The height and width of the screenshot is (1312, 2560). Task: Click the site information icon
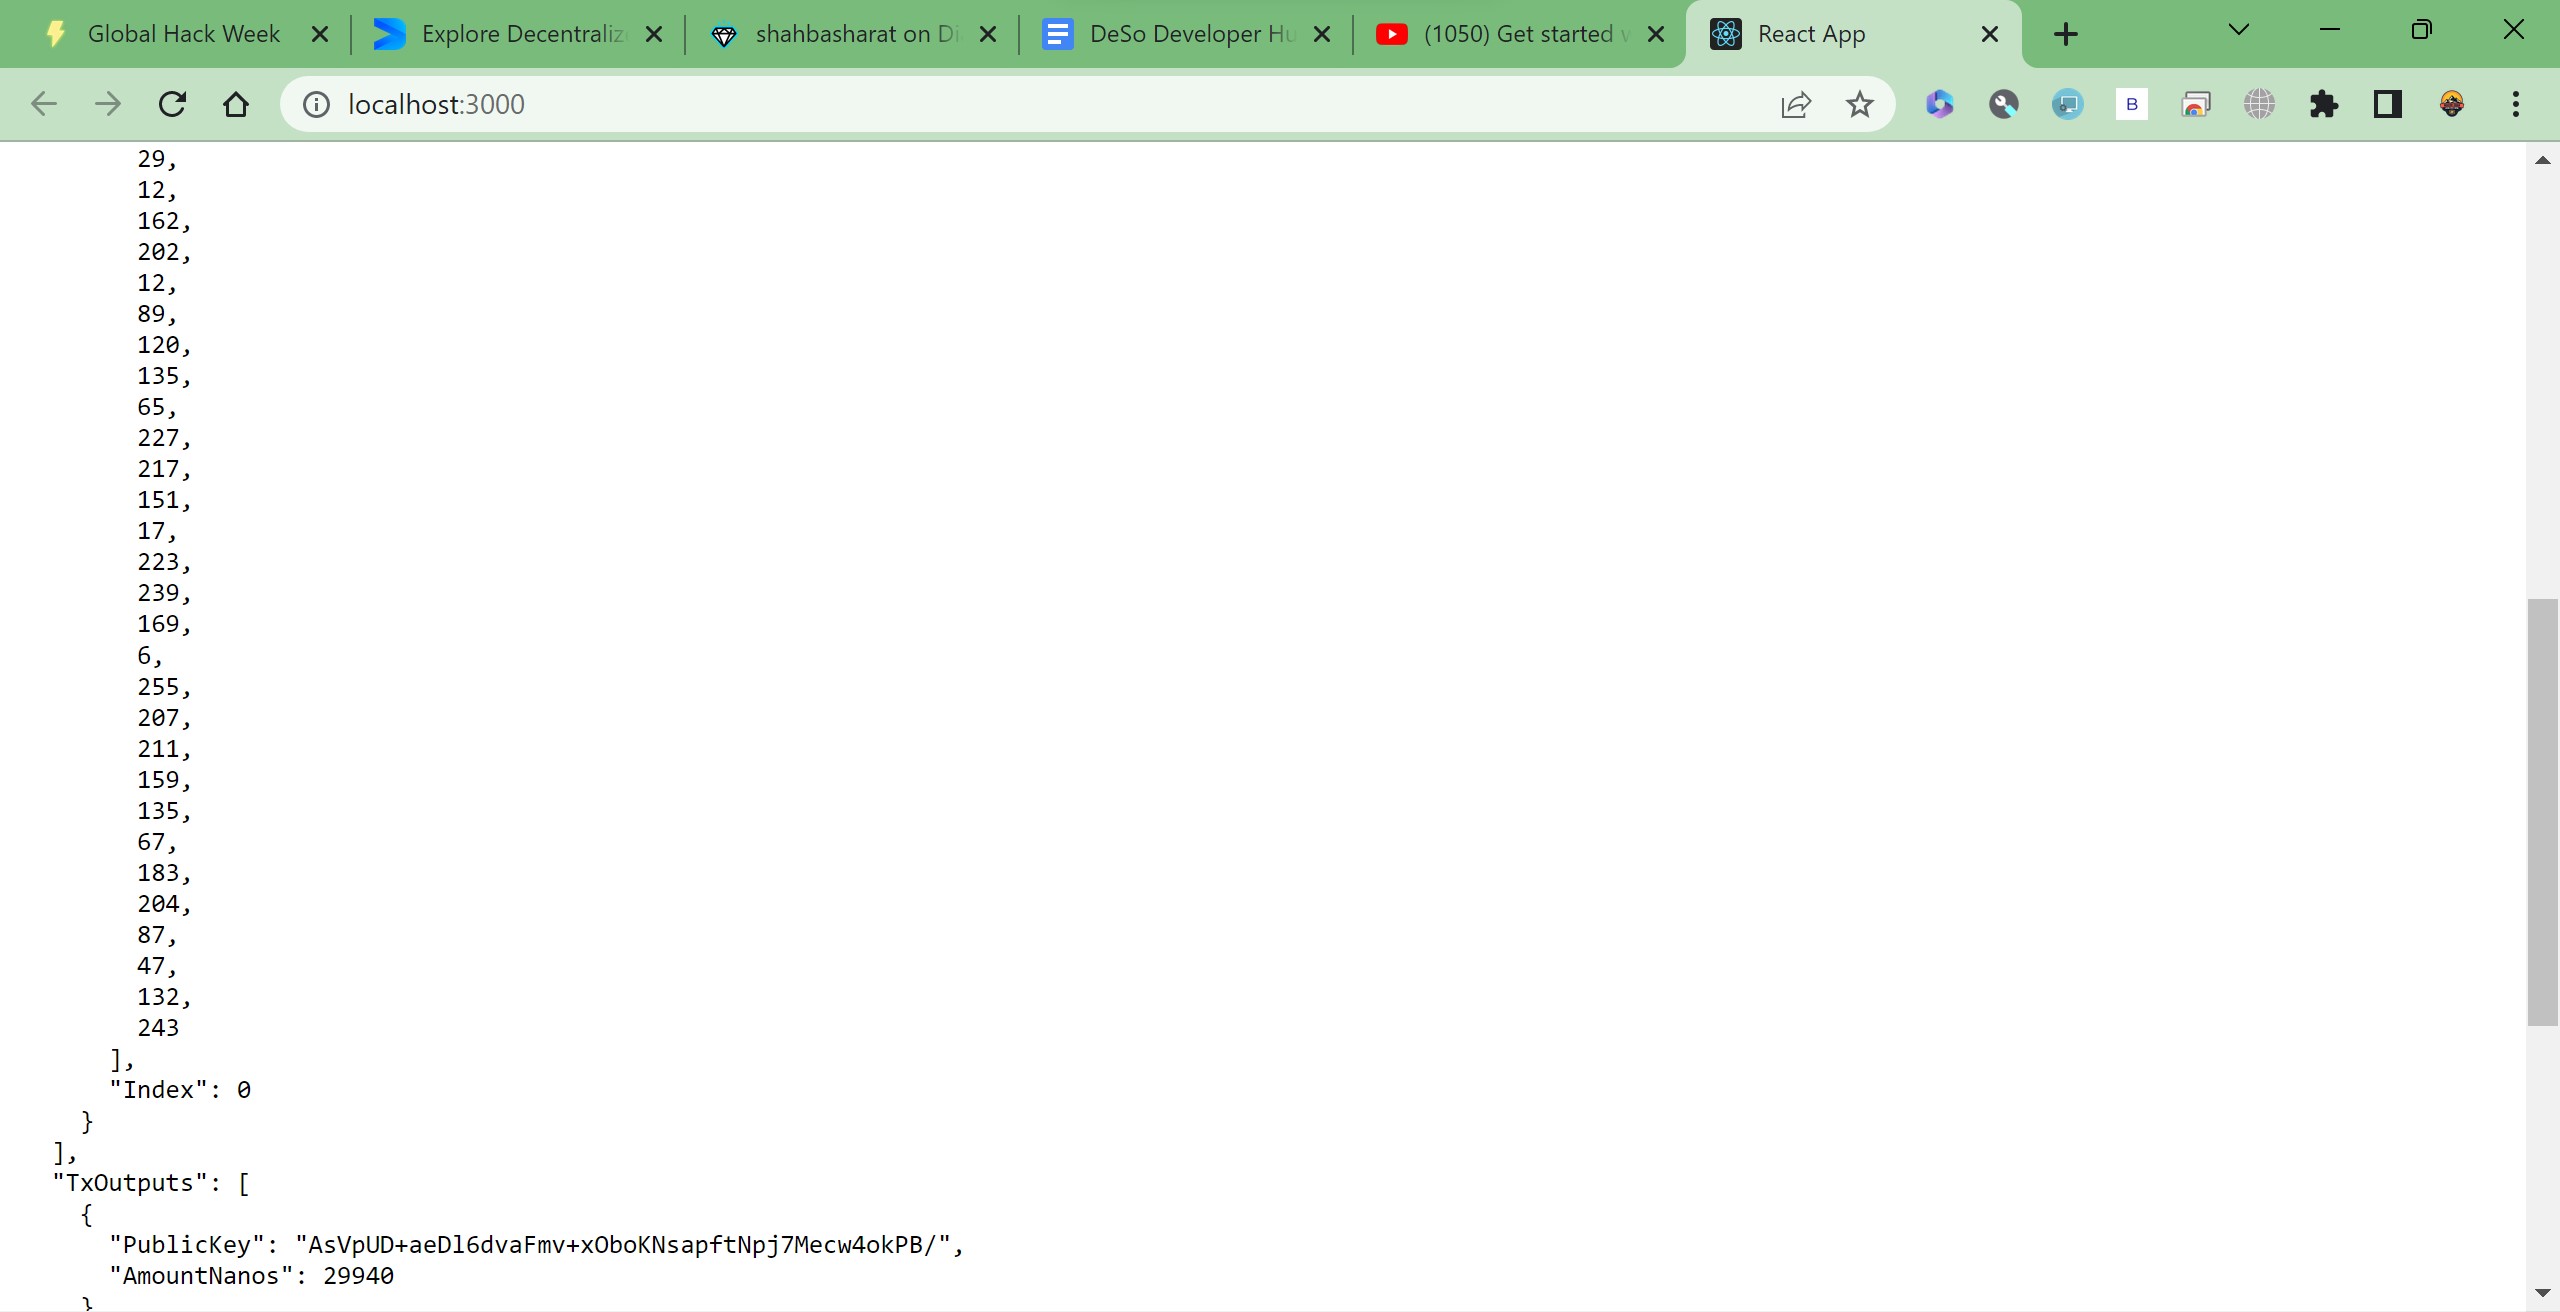pos(316,104)
